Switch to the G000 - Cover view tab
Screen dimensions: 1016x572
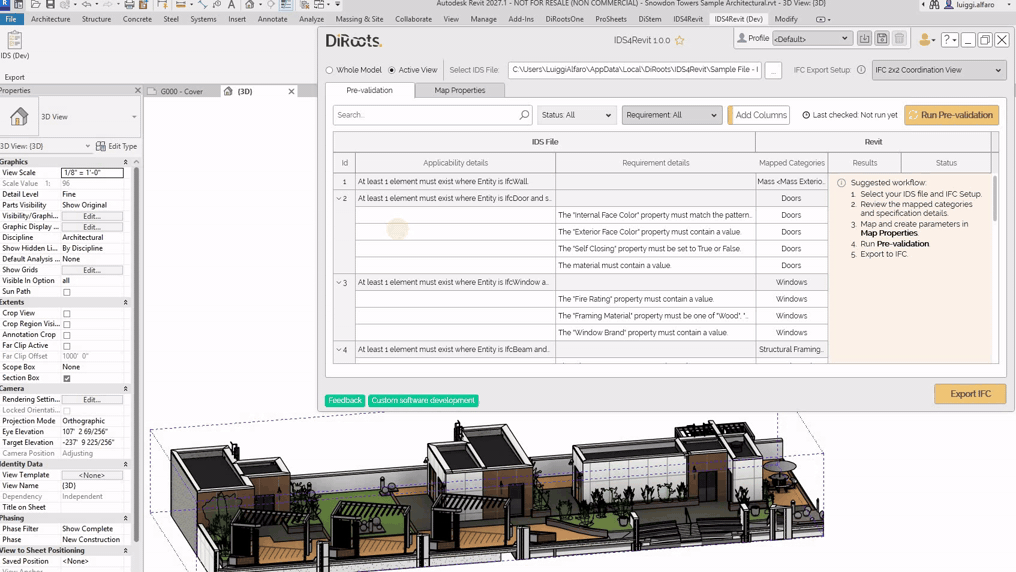pos(181,91)
